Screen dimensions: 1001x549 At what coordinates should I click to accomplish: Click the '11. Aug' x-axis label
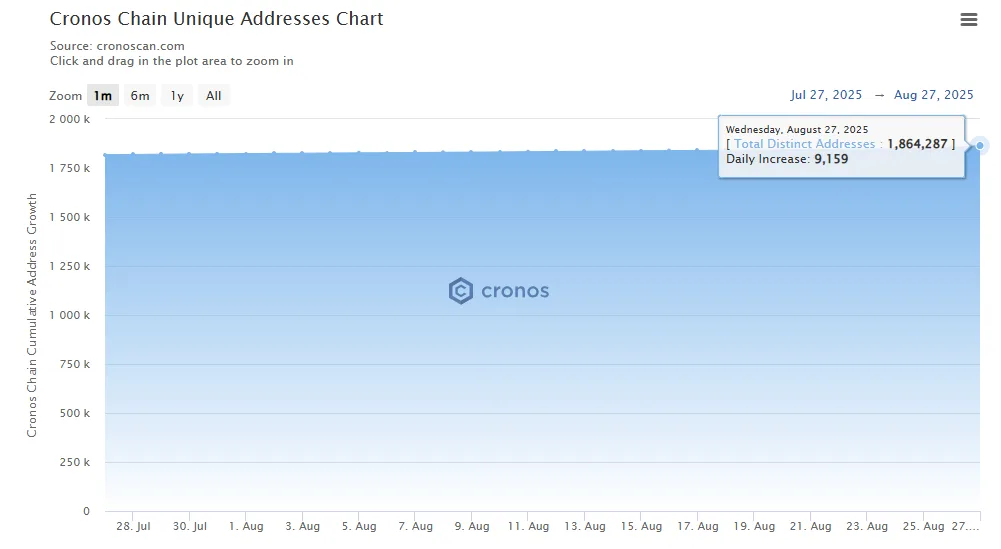(x=528, y=526)
